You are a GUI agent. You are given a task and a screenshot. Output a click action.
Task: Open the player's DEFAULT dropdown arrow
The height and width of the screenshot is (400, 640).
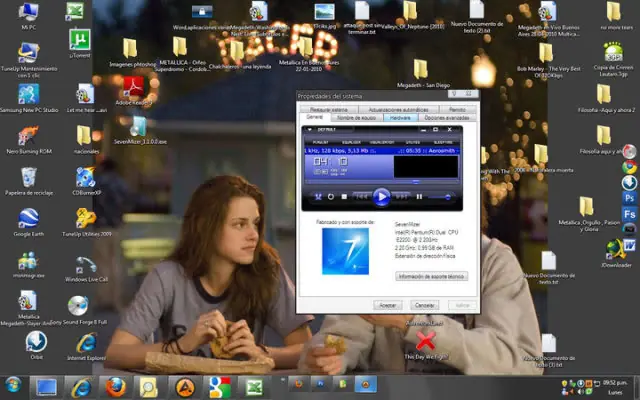[309, 130]
